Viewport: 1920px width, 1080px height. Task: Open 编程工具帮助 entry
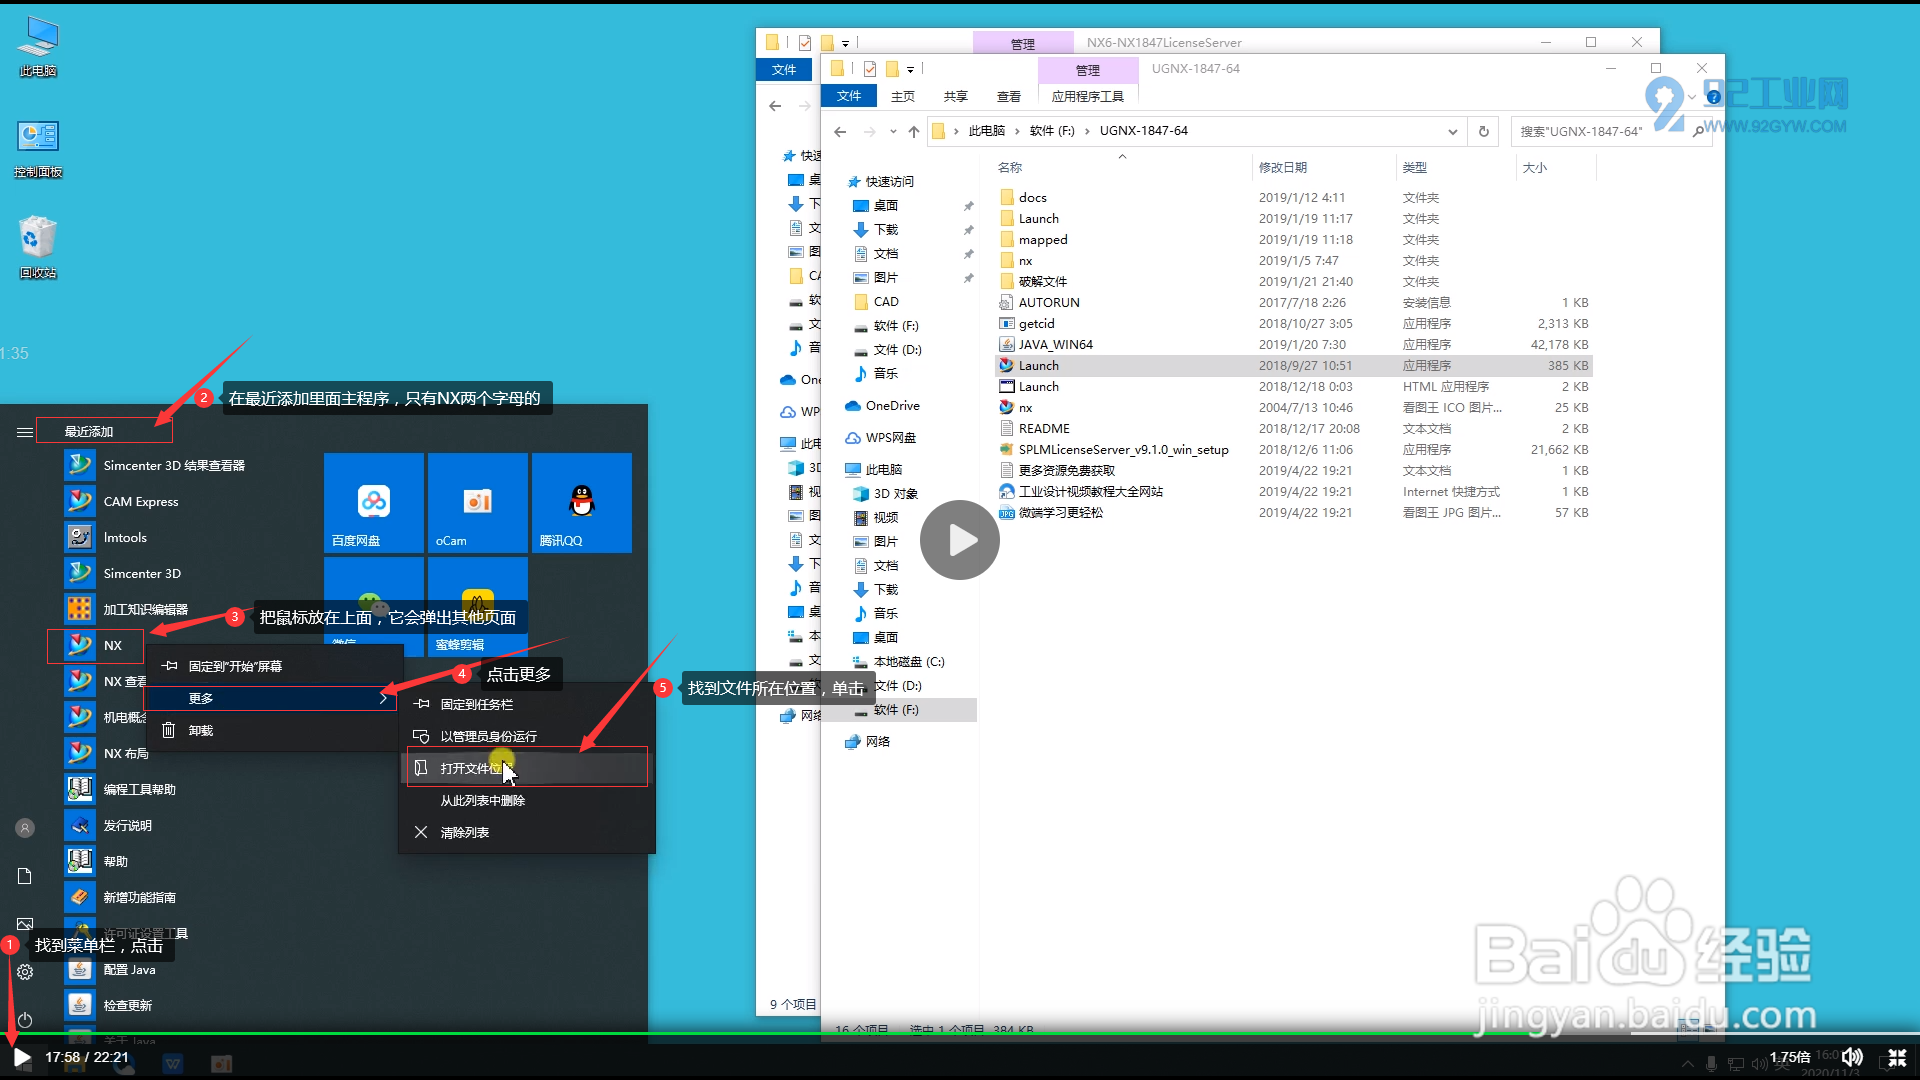click(139, 789)
